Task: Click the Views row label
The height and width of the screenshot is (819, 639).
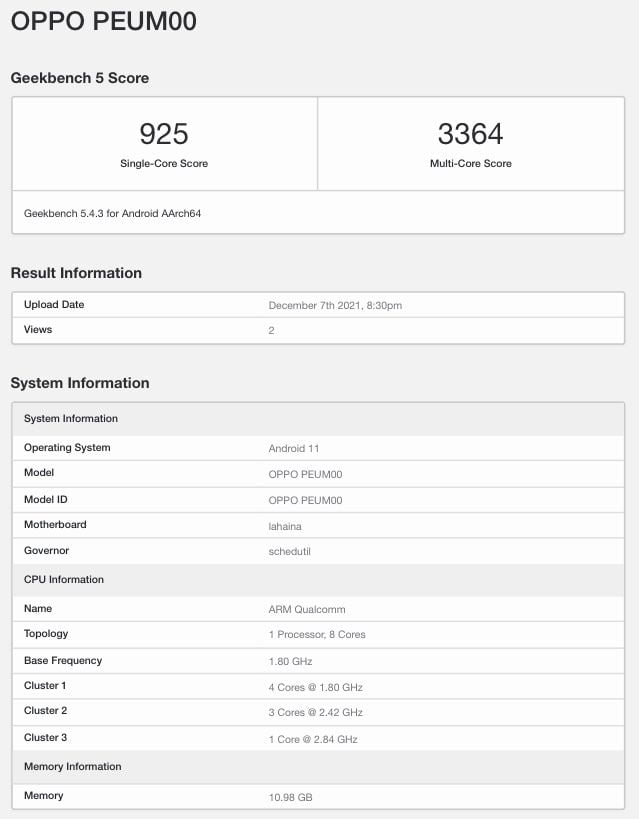Action: pos(38,329)
